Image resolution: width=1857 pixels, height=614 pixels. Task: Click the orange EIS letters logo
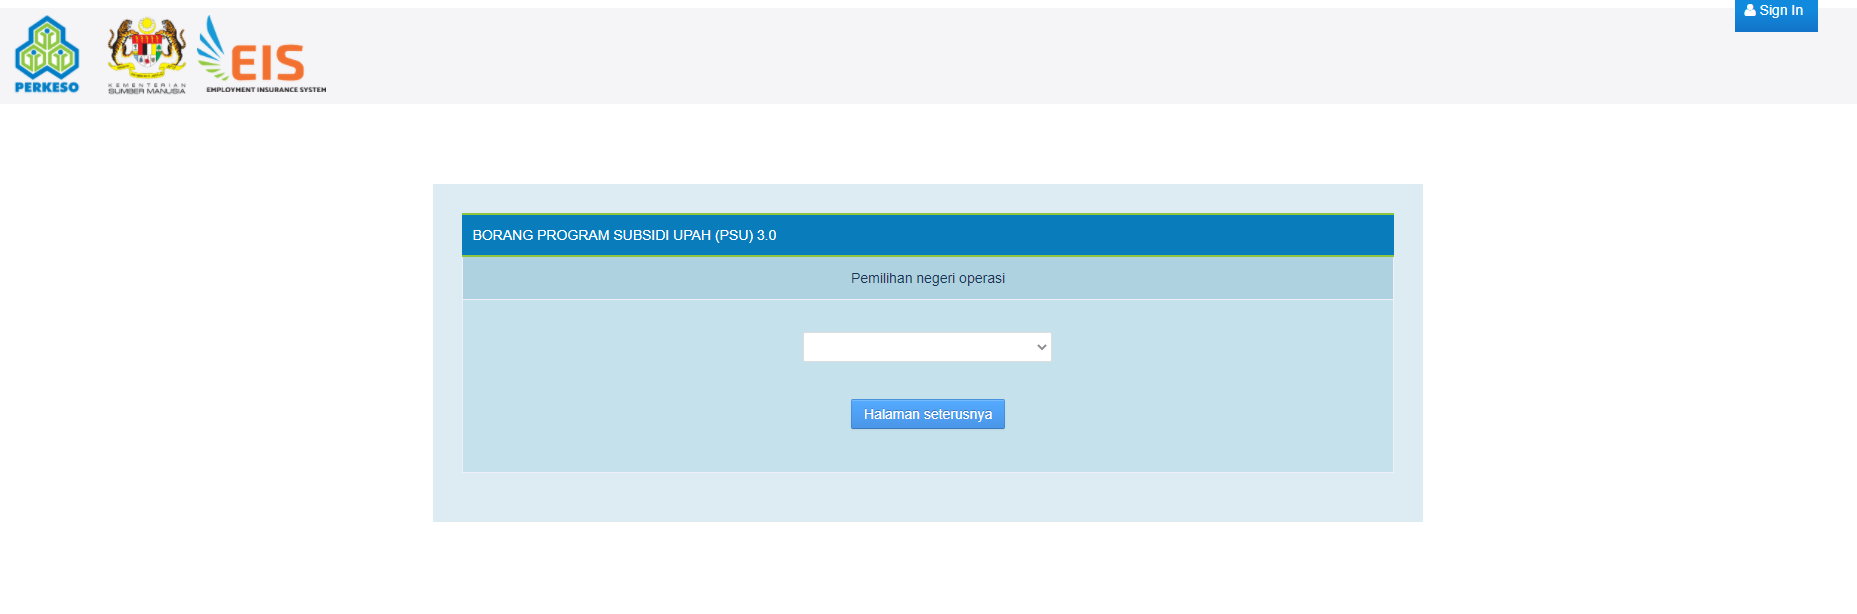point(267,63)
